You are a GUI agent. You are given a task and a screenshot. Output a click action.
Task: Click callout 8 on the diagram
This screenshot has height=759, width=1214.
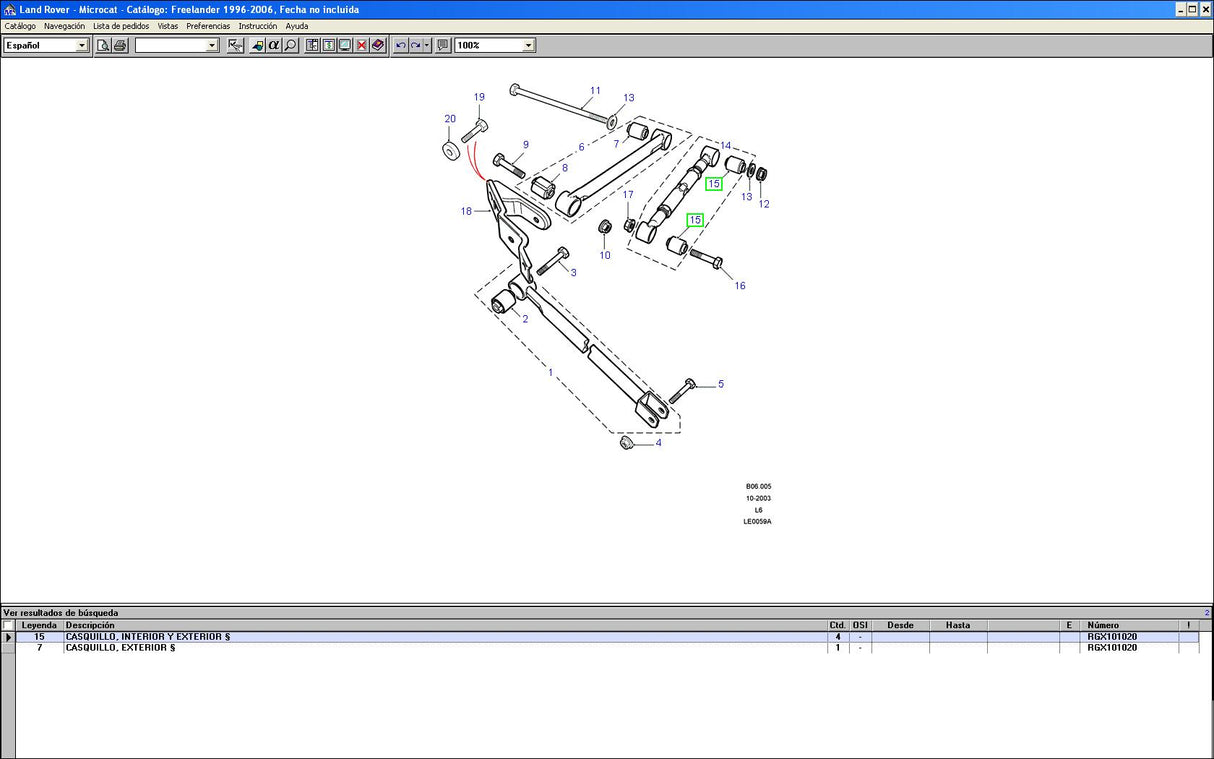tap(564, 168)
